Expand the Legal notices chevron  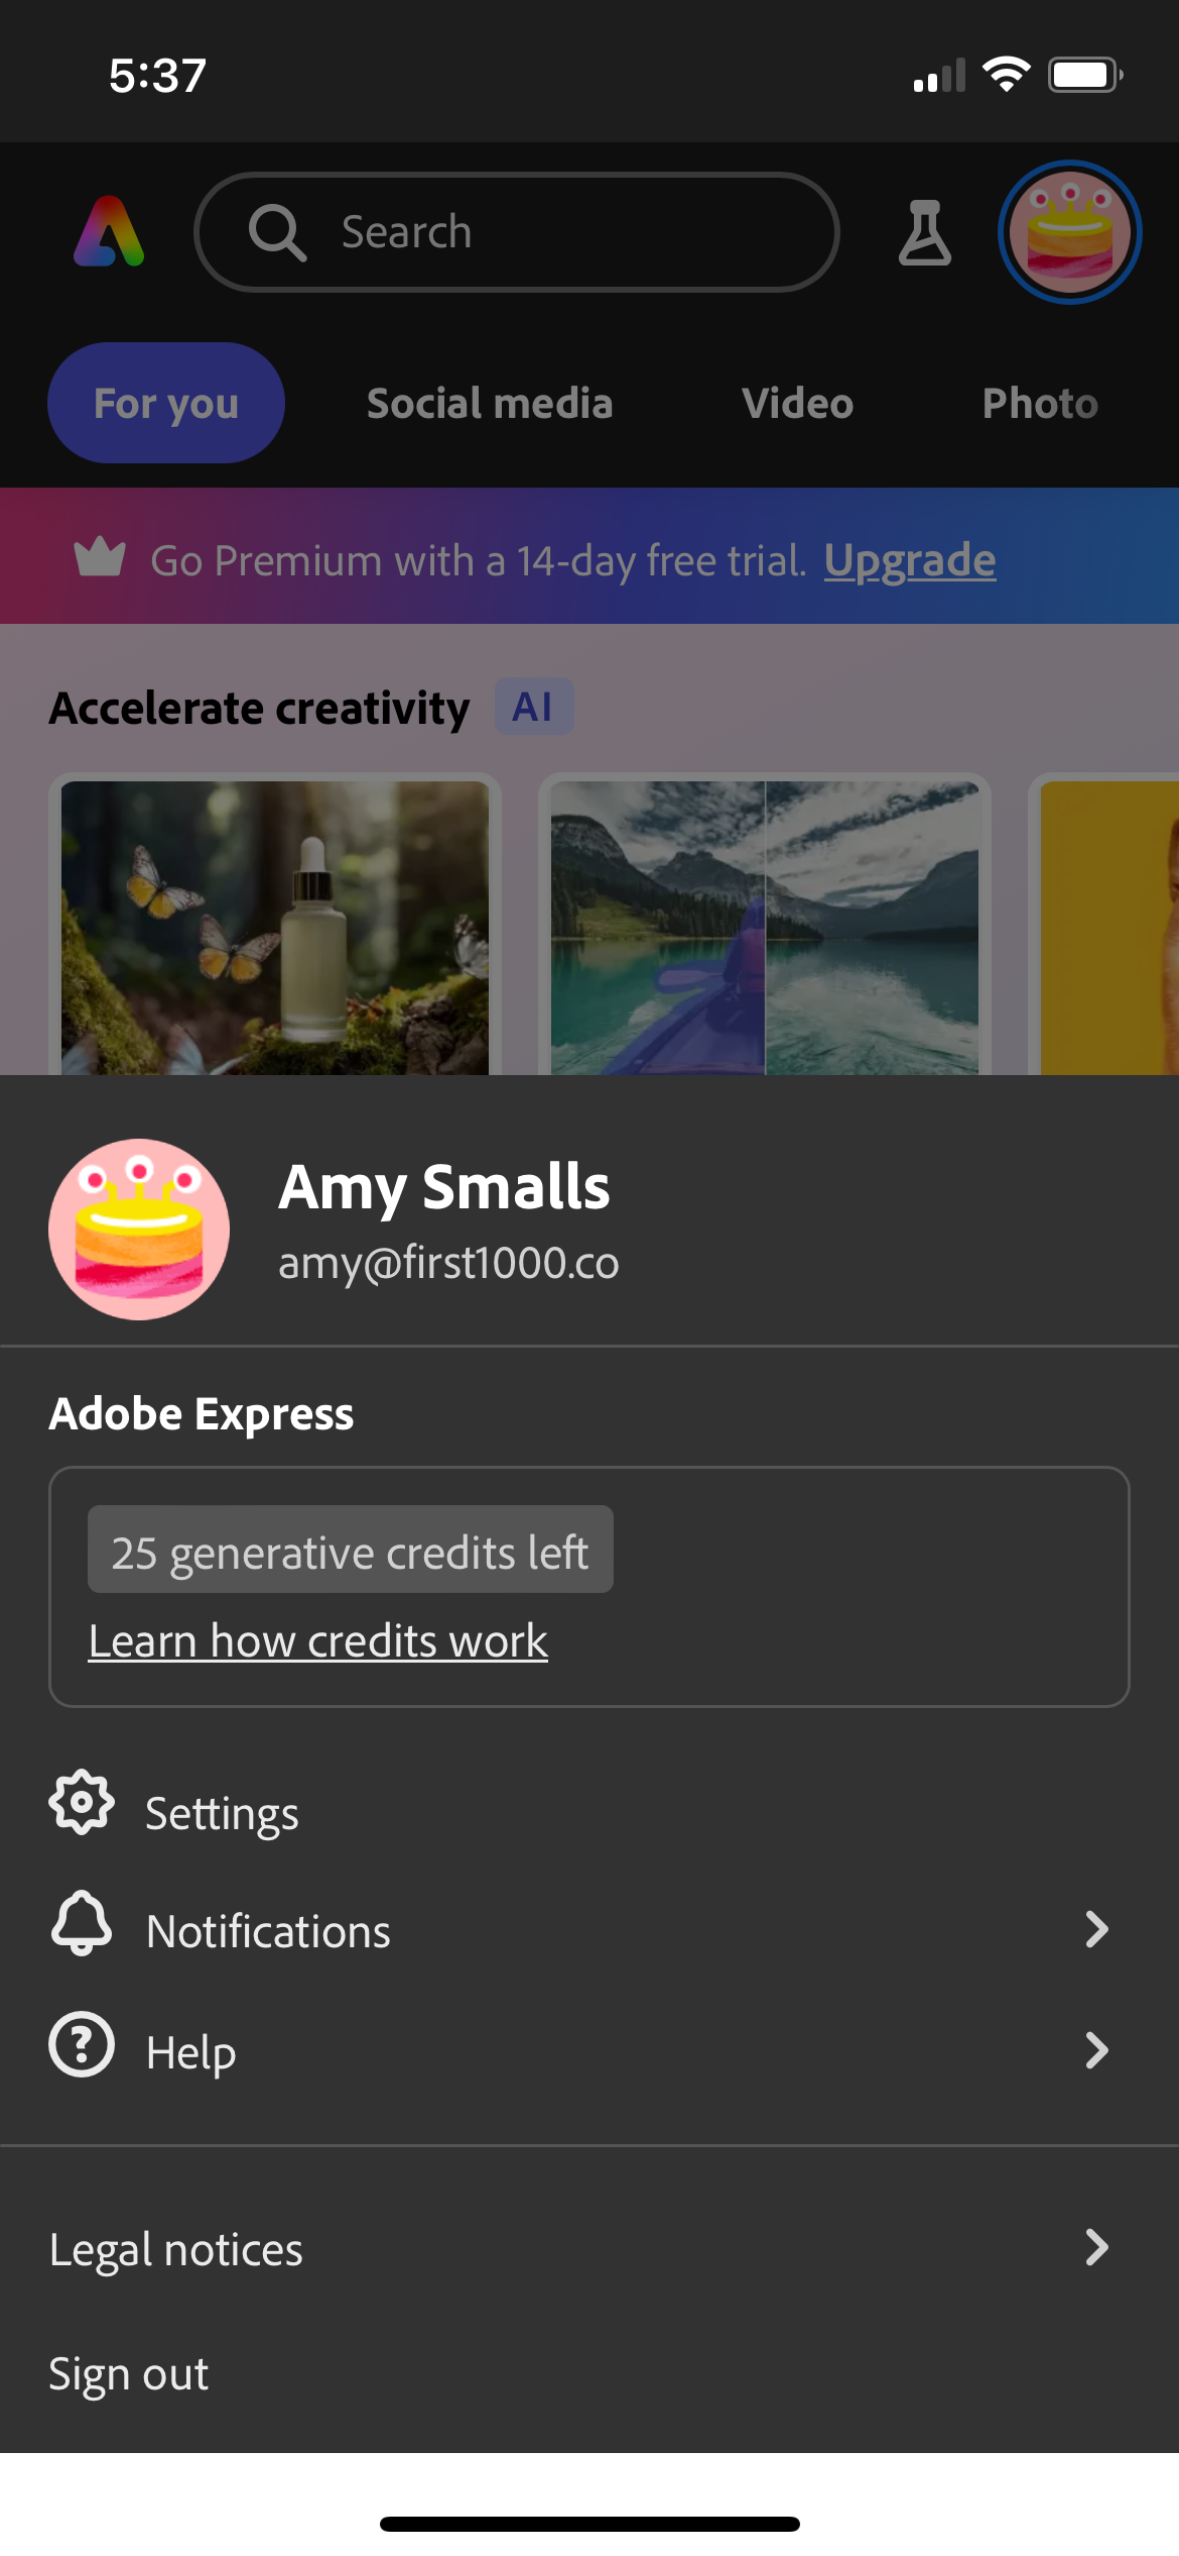pyautogui.click(x=1098, y=2249)
